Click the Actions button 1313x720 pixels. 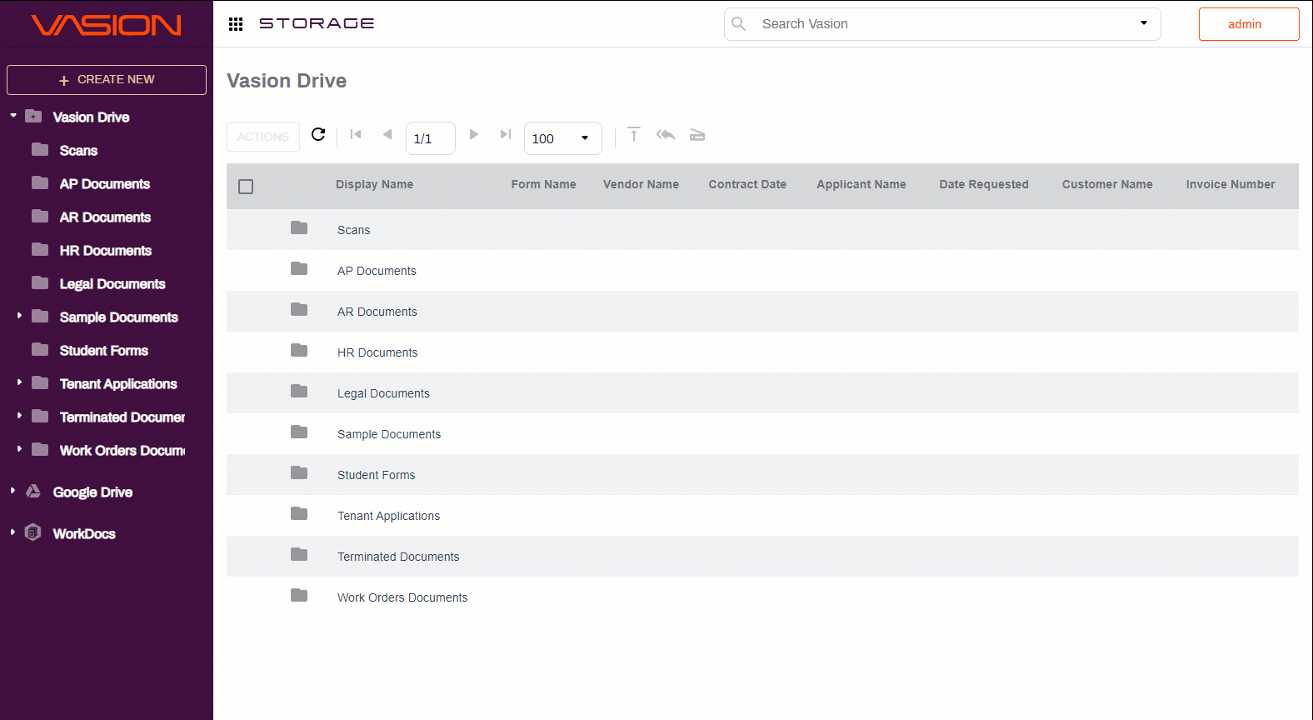263,137
